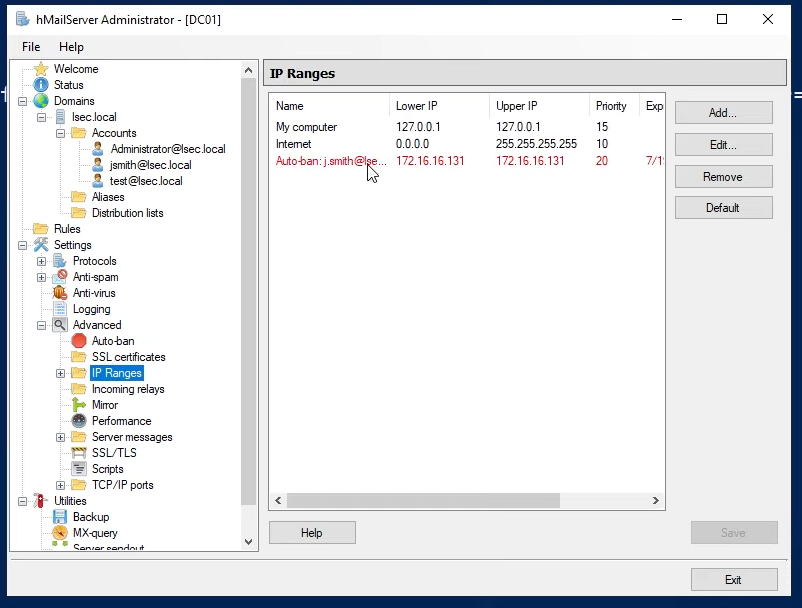The image size is (802, 608).
Task: Click the lsec.local domain server icon
Action: click(x=60, y=117)
